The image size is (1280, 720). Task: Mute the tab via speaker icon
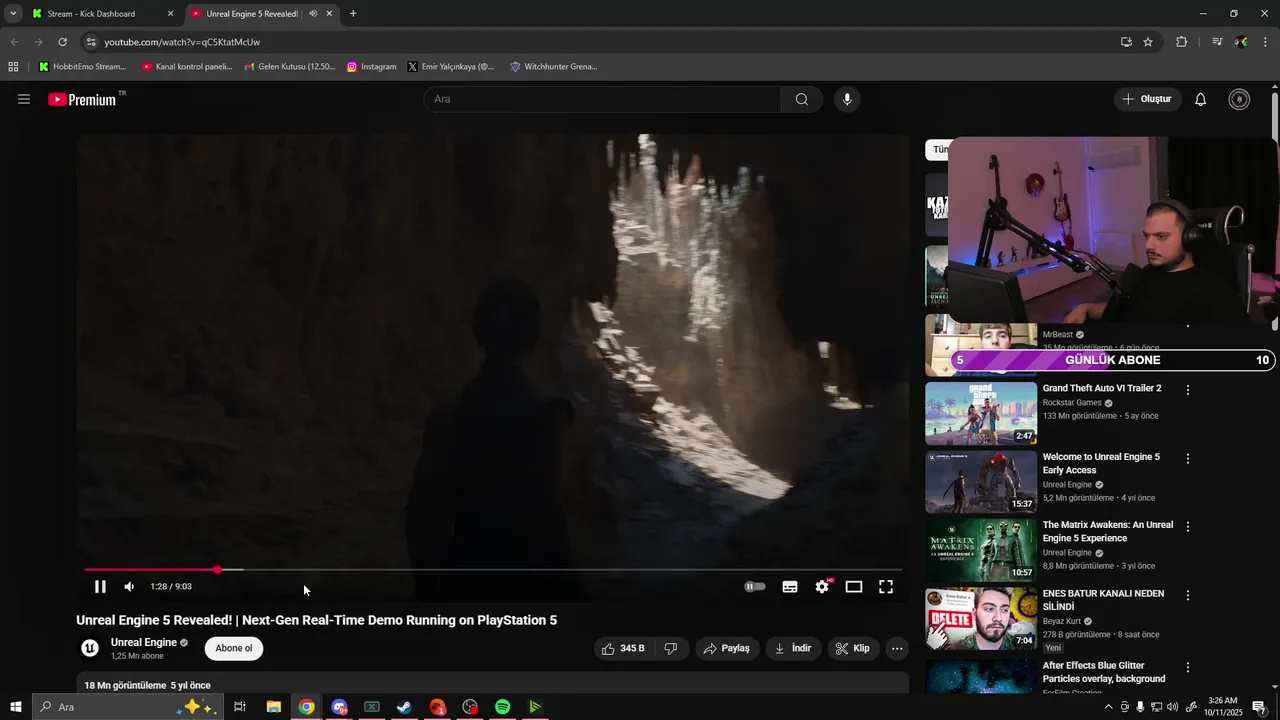click(x=313, y=14)
